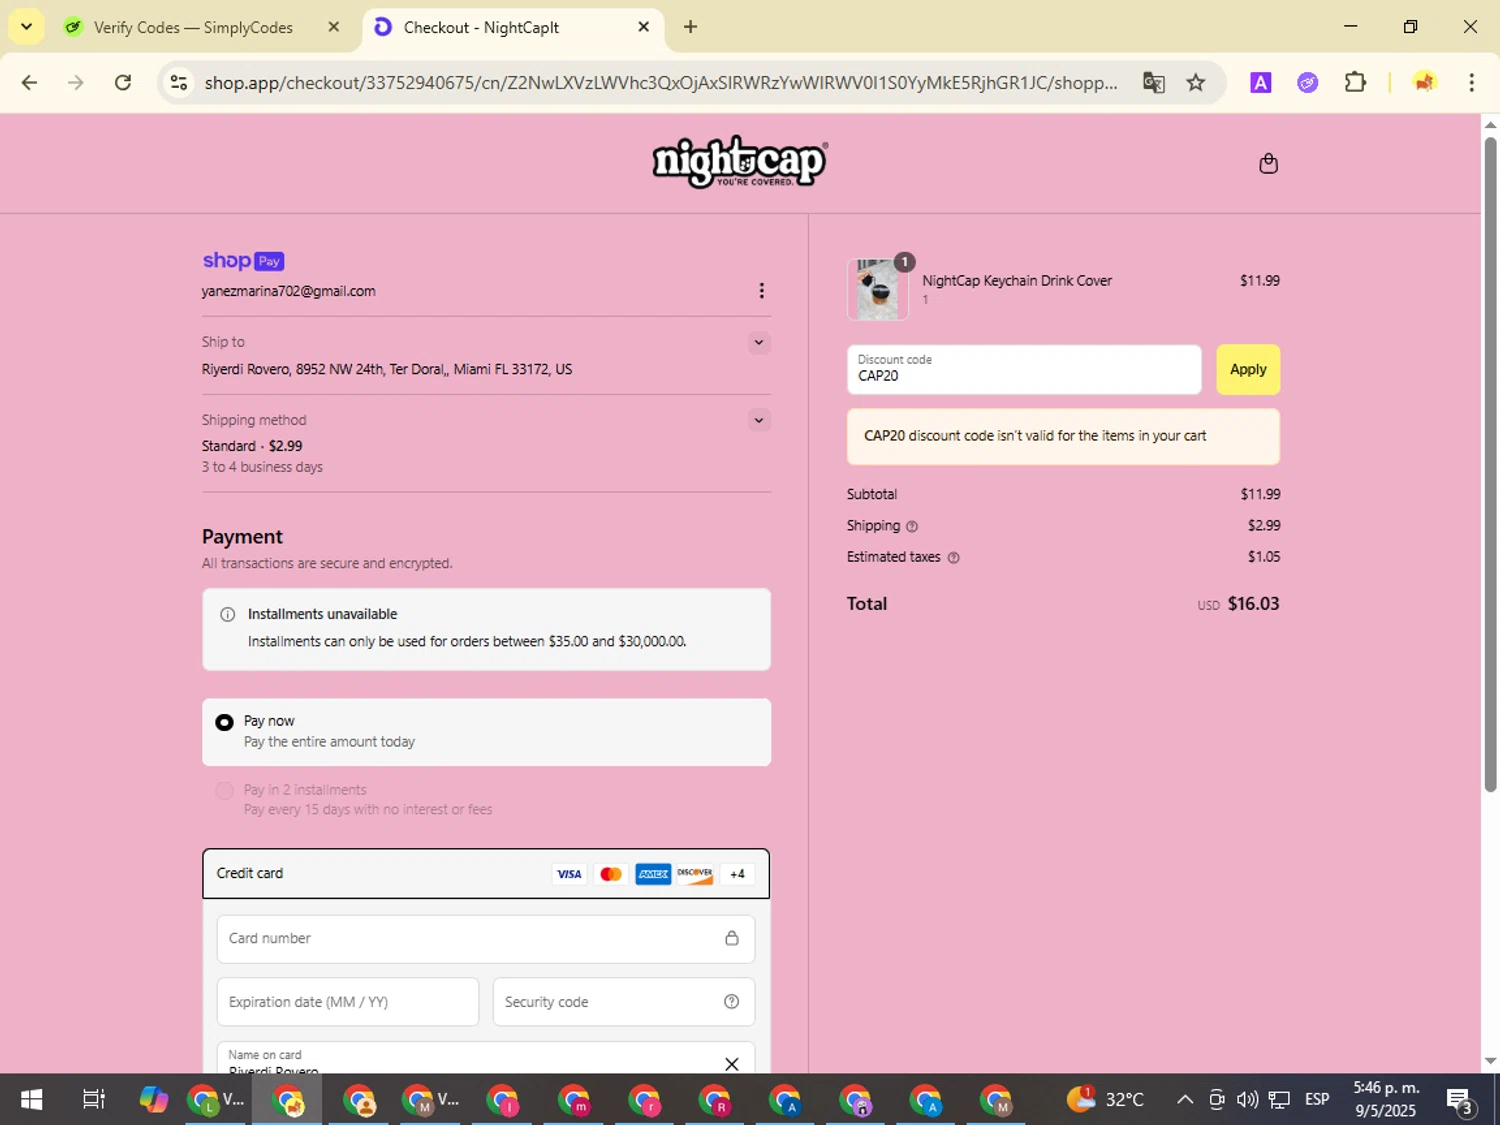The height and width of the screenshot is (1125, 1500).
Task: Click the browser Forward arrow
Action: pyautogui.click(x=76, y=83)
